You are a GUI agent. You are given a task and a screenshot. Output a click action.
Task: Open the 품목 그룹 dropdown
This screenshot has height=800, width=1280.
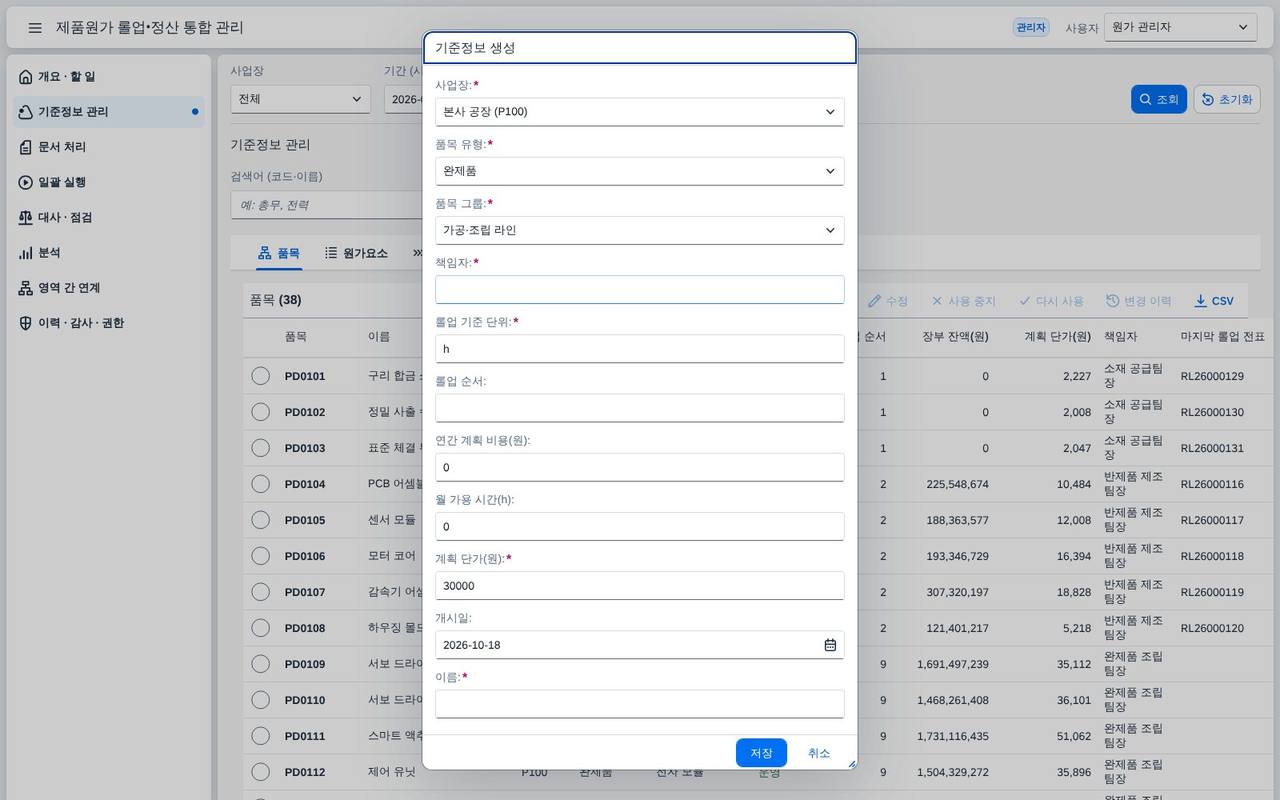(x=640, y=230)
